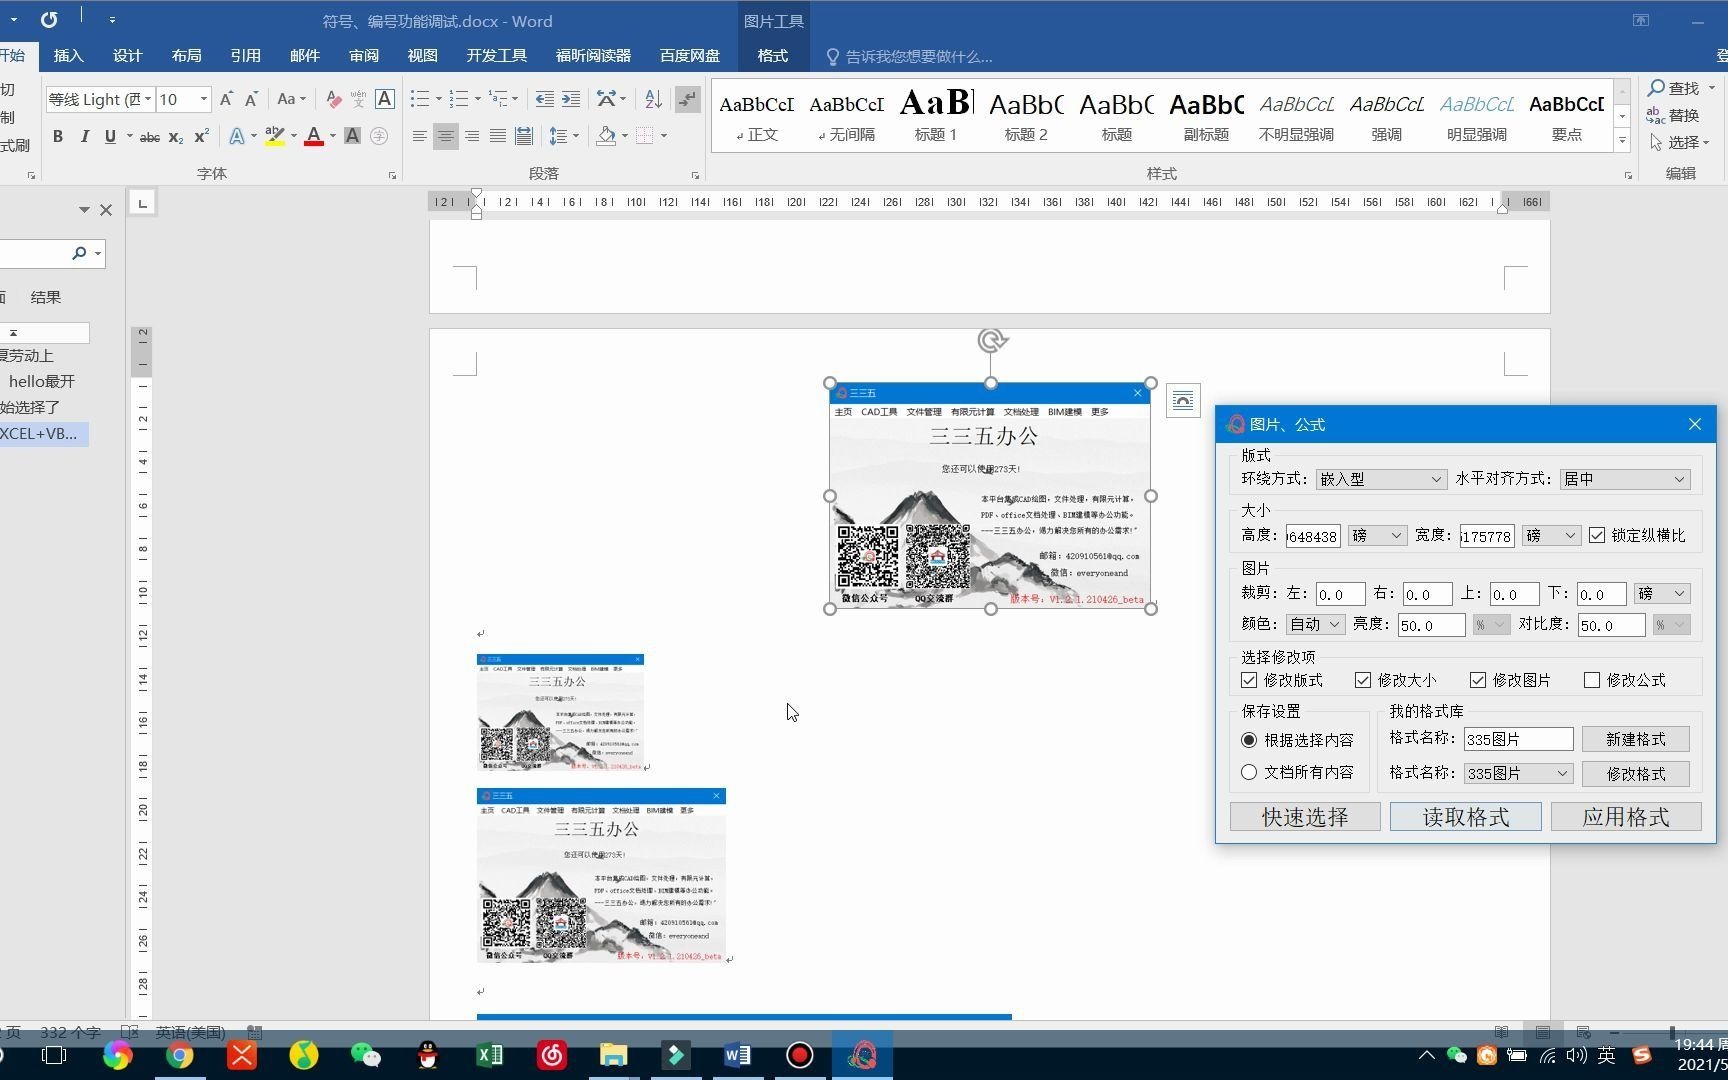Apply text highlight color

coord(274,136)
